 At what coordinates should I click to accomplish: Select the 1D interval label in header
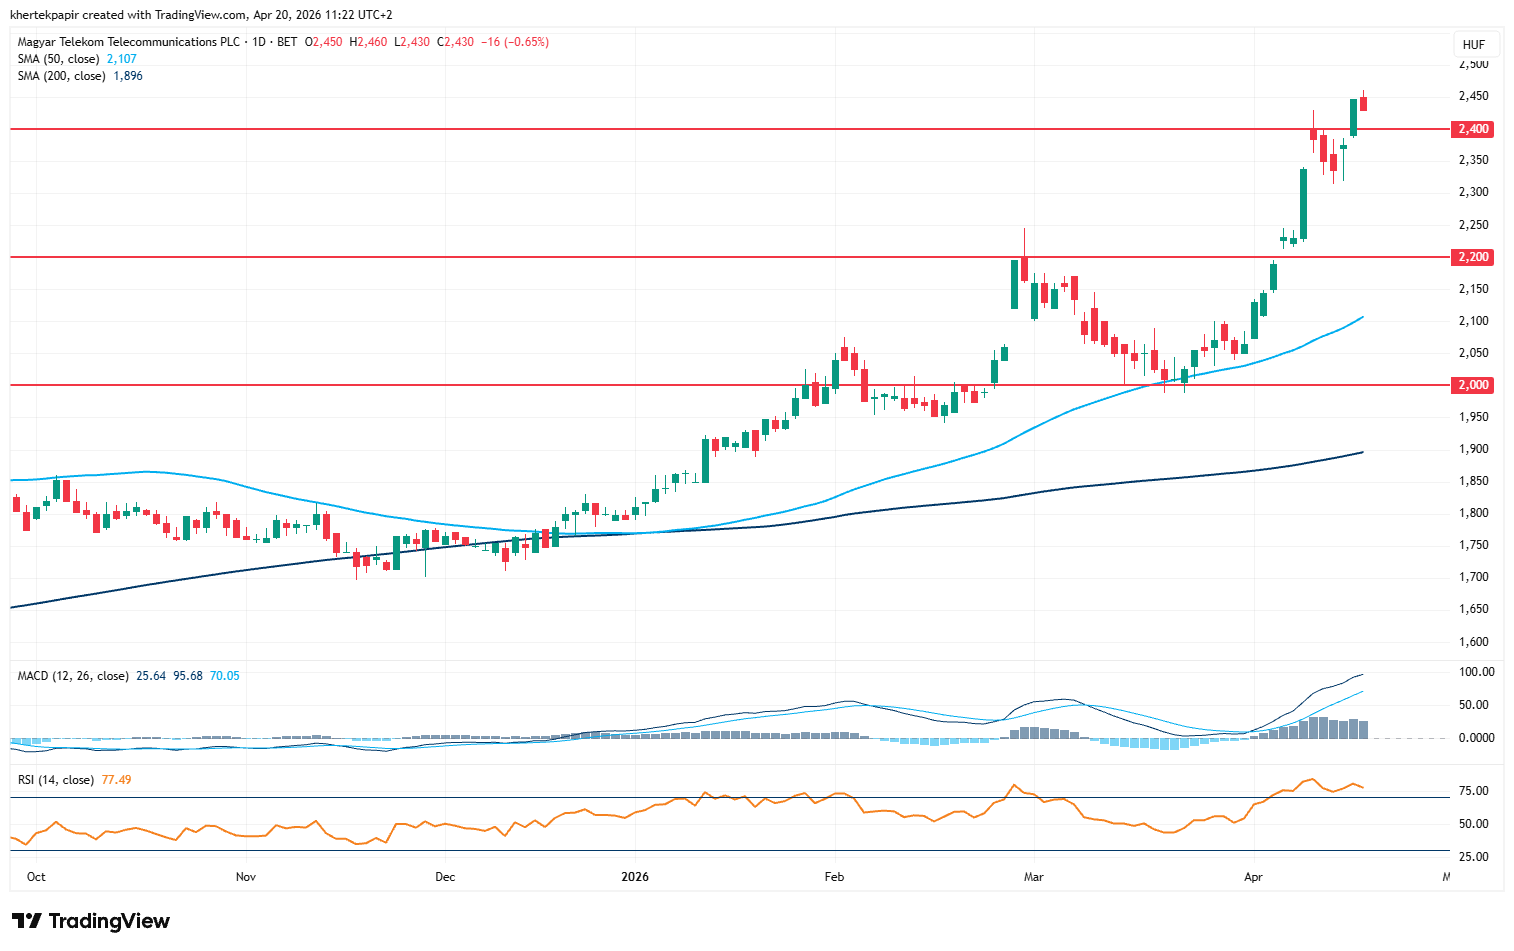click(x=259, y=42)
